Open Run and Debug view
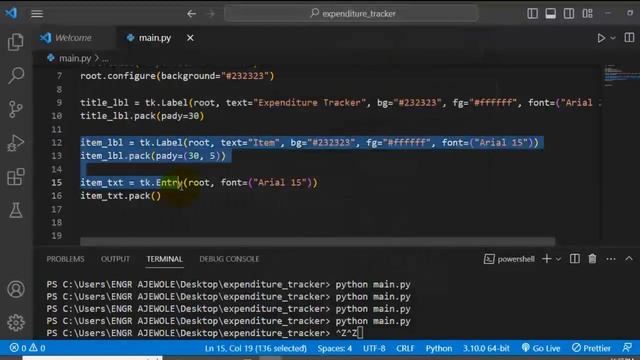 16,143
